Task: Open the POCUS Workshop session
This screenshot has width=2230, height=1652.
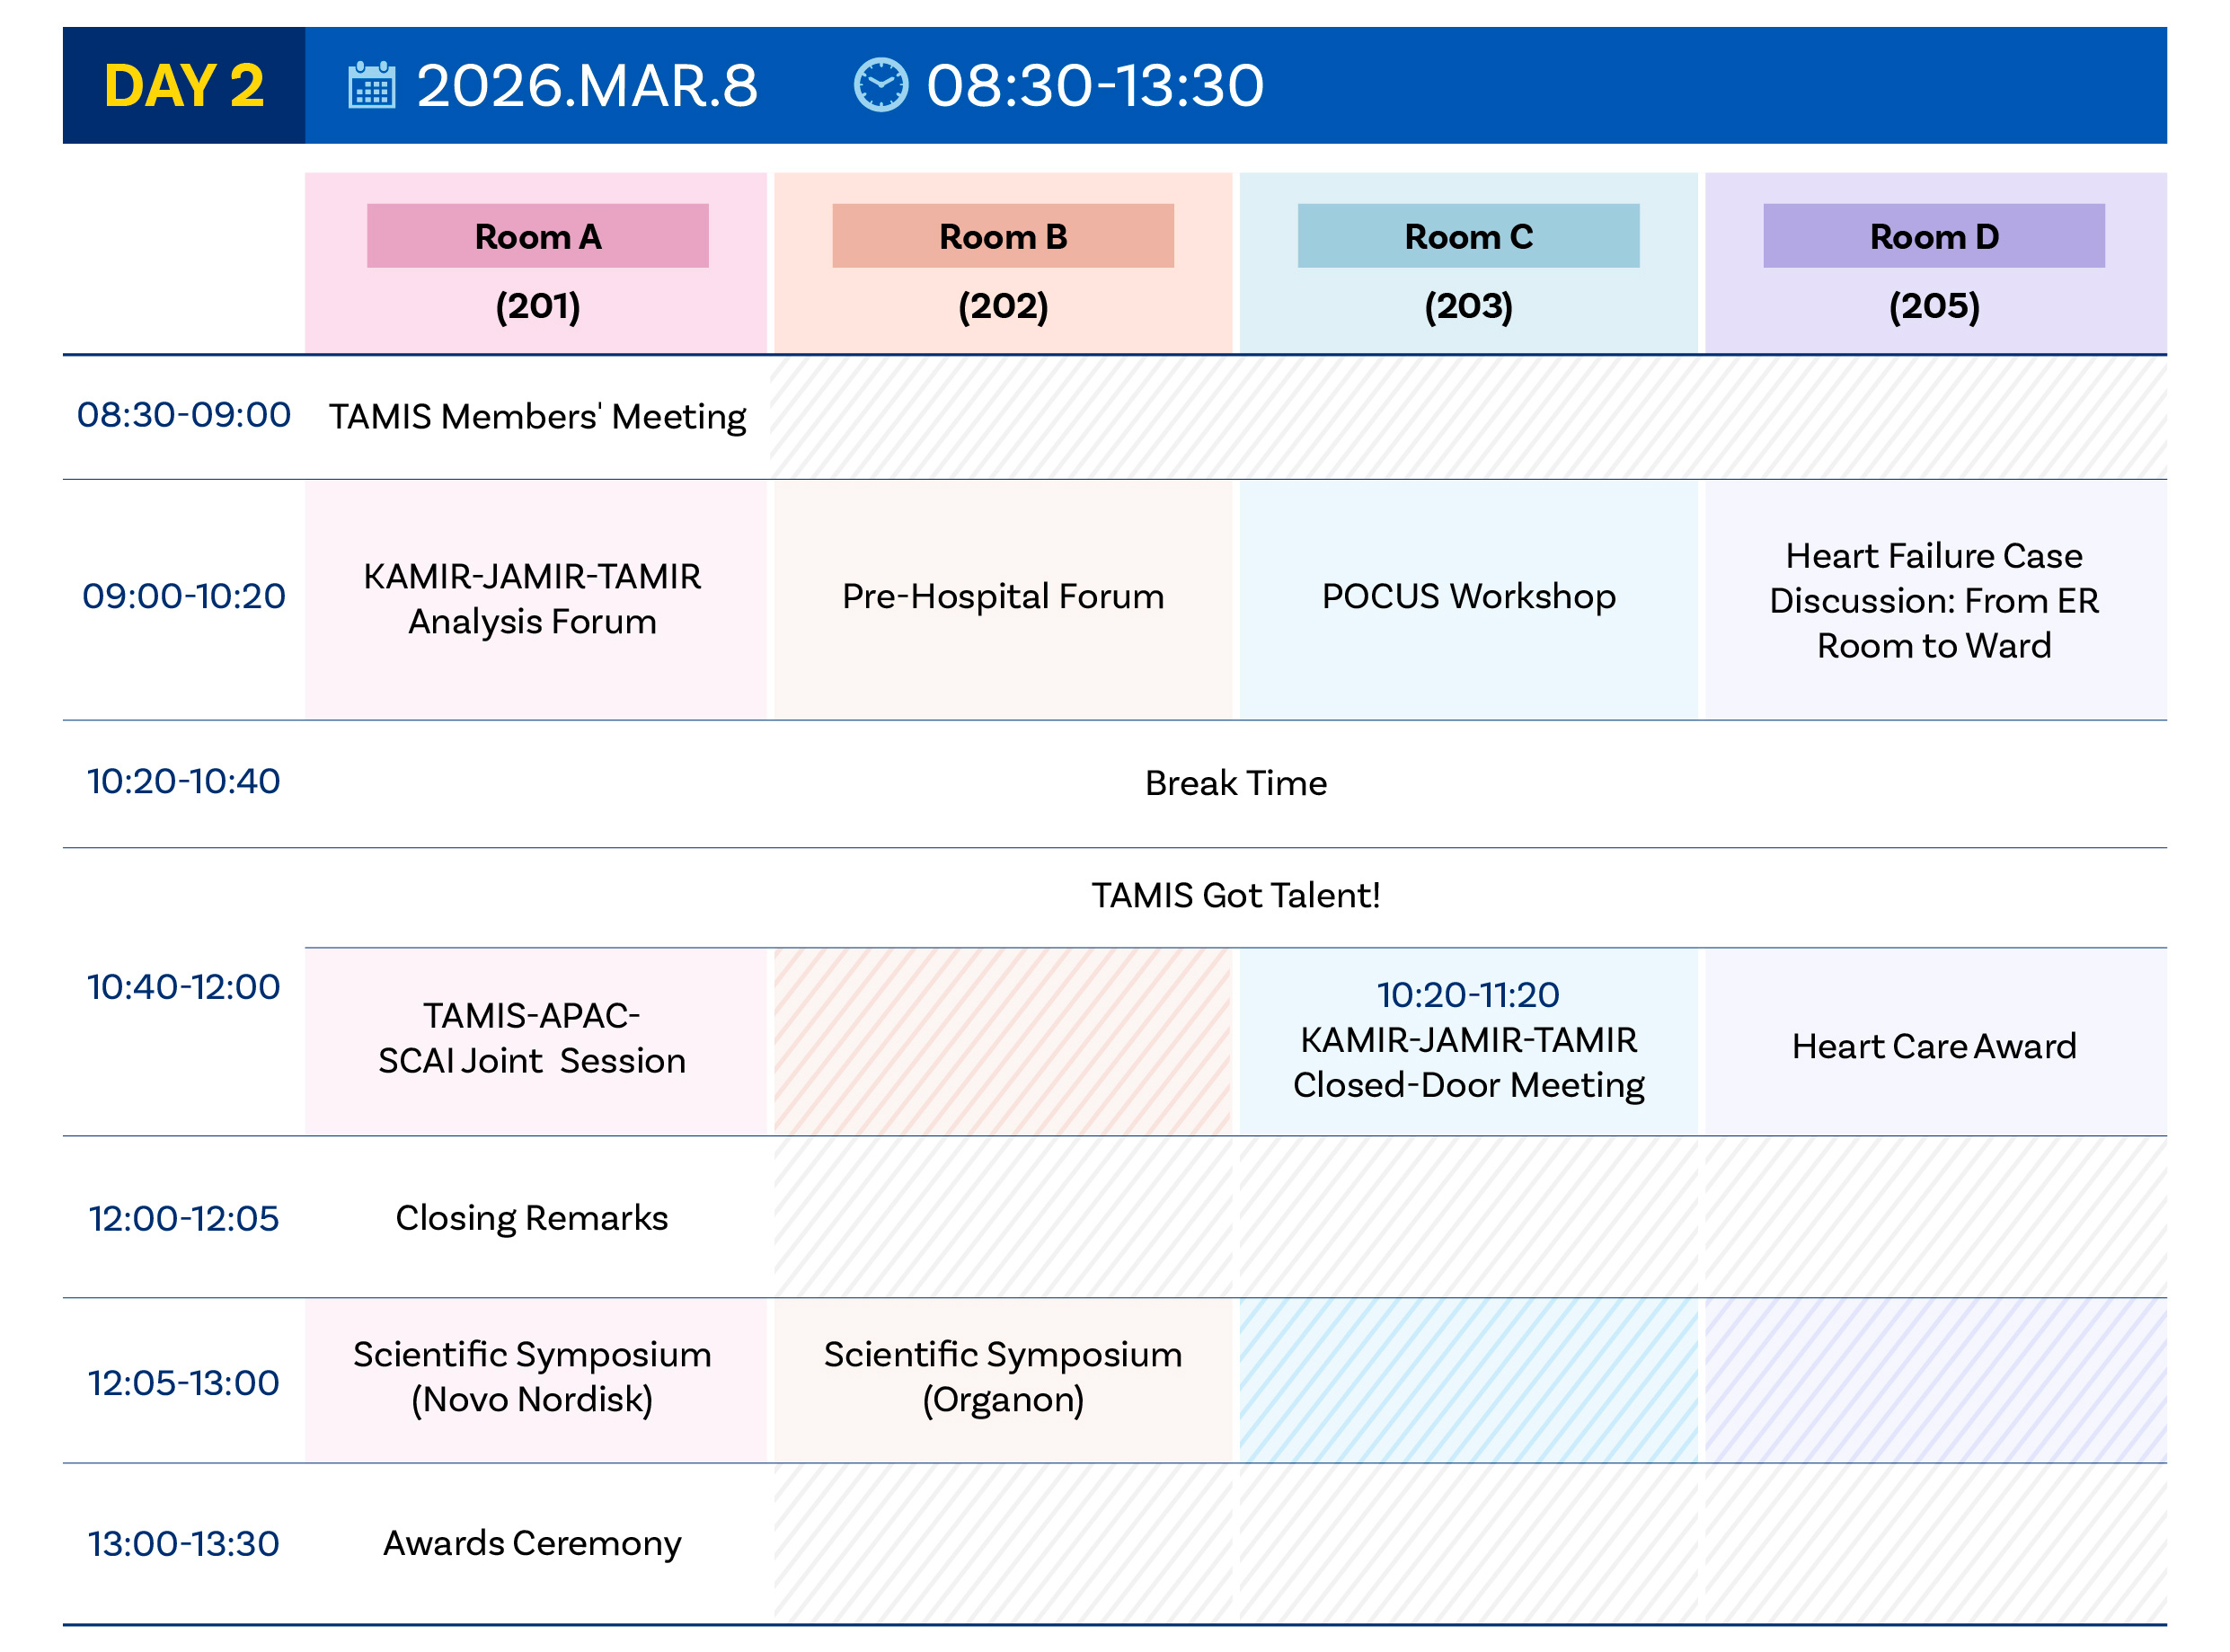Action: coord(1467,596)
